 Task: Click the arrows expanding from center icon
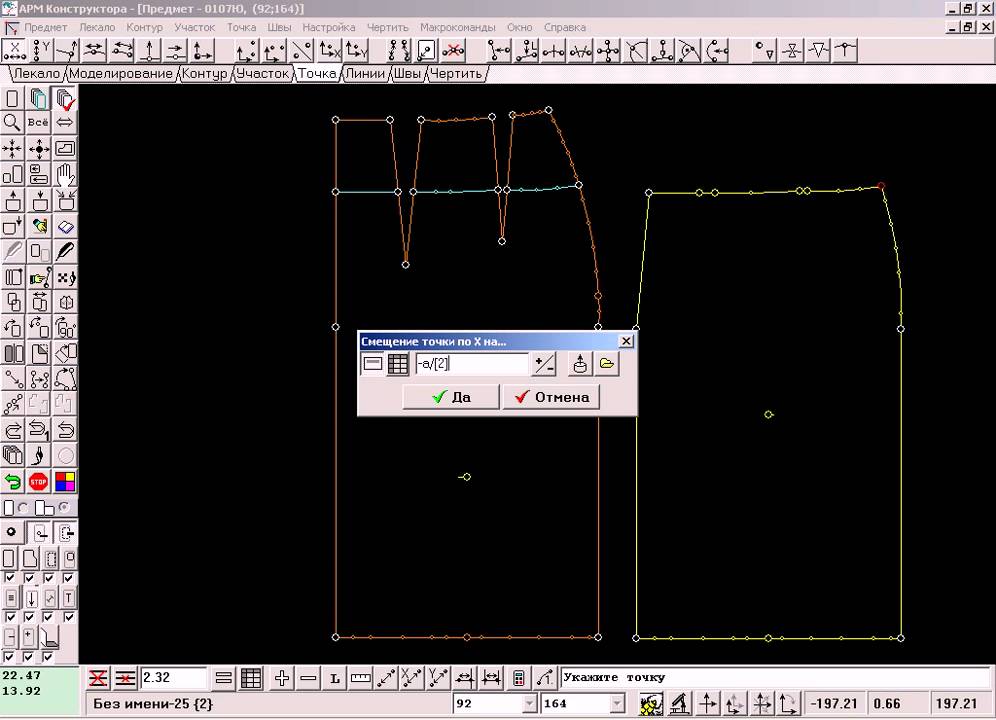point(39,149)
